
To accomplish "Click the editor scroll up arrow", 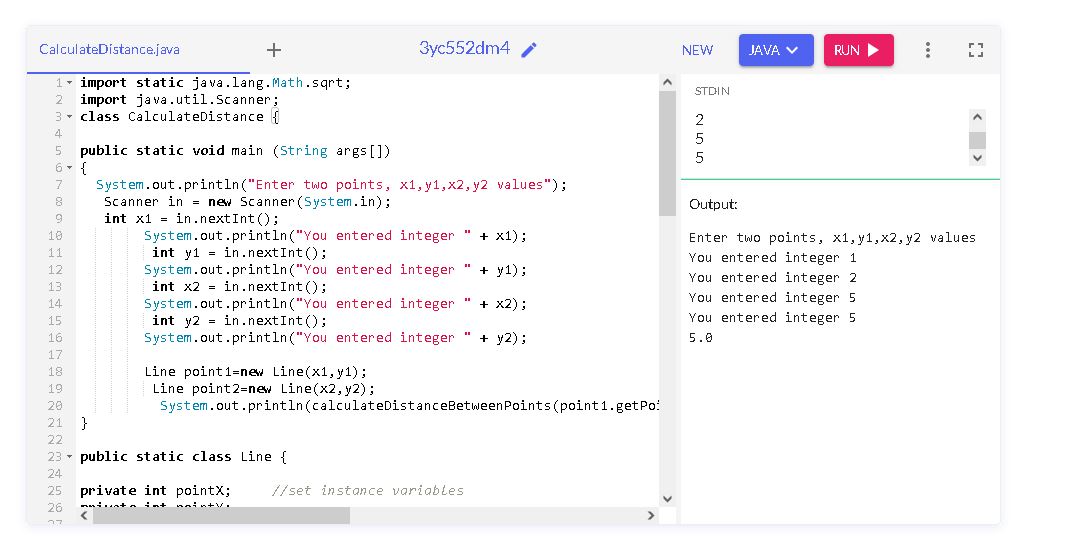I will pos(667,81).
